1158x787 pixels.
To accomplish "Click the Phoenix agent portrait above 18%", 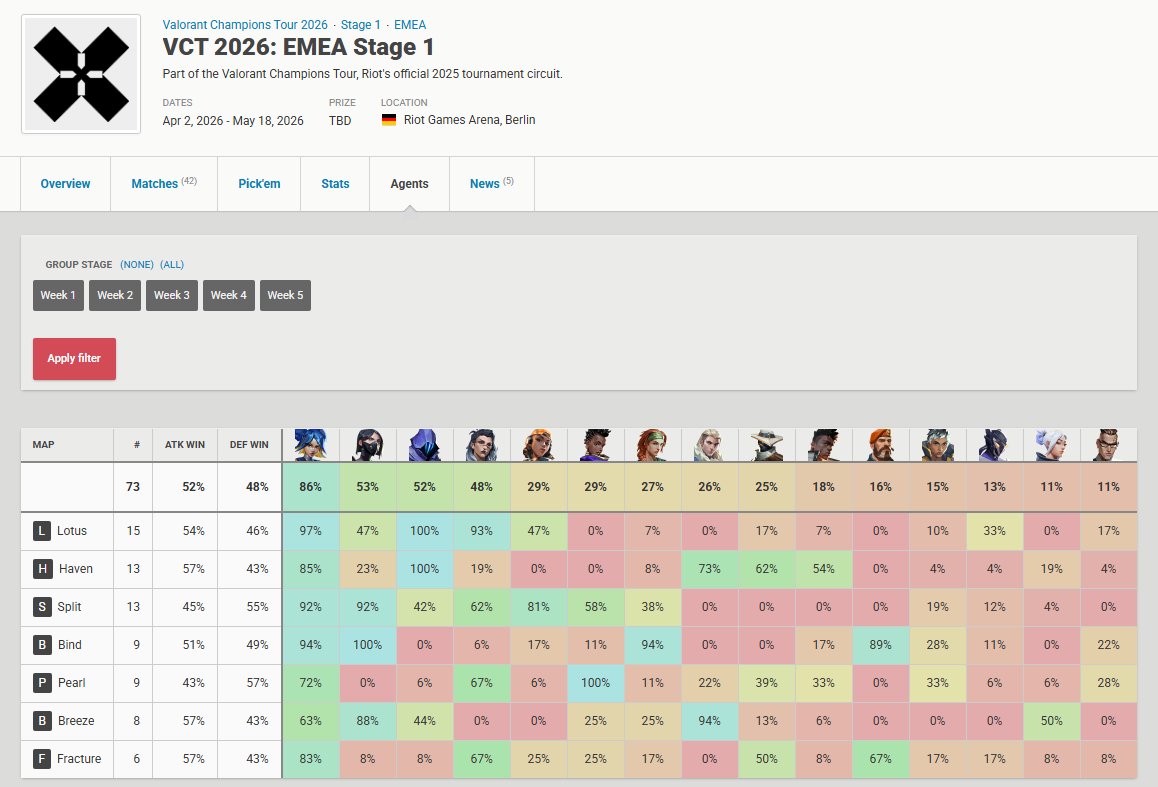I will pyautogui.click(x=823, y=445).
